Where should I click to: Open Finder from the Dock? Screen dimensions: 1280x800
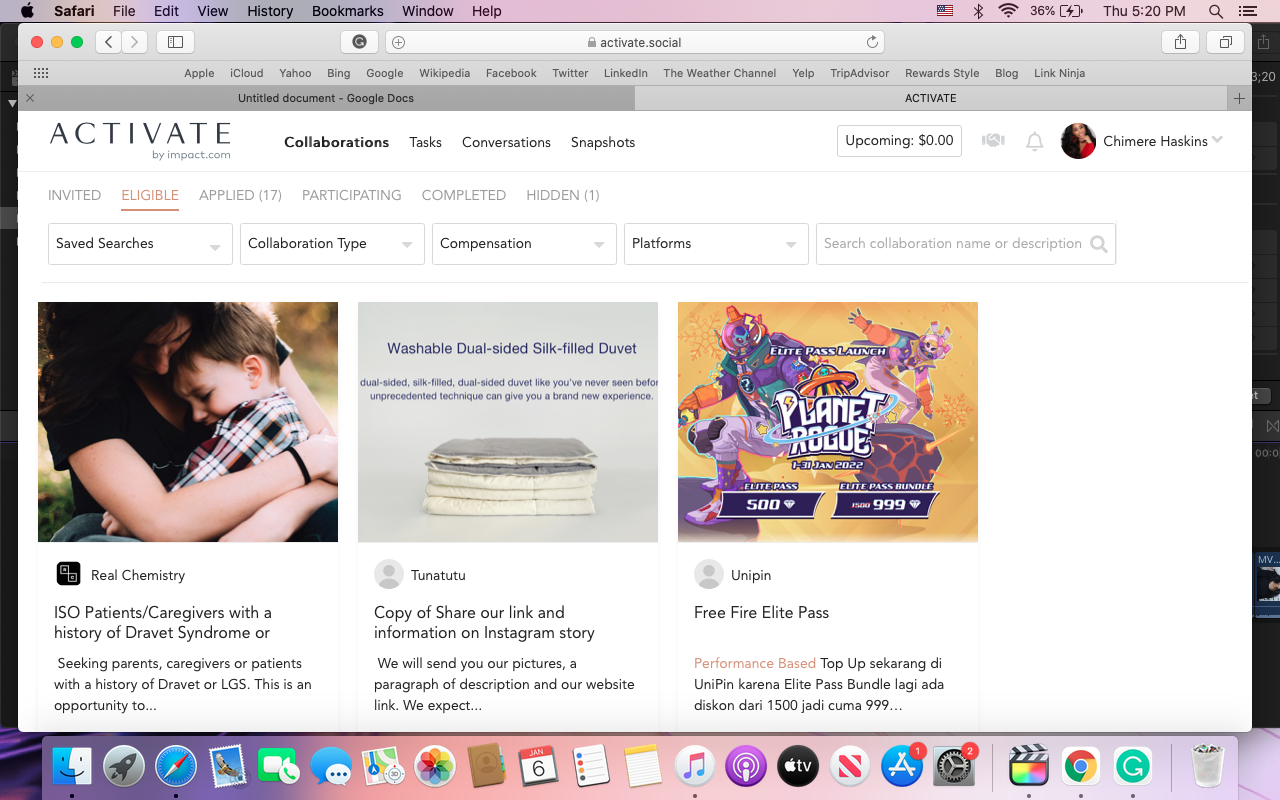(72, 767)
